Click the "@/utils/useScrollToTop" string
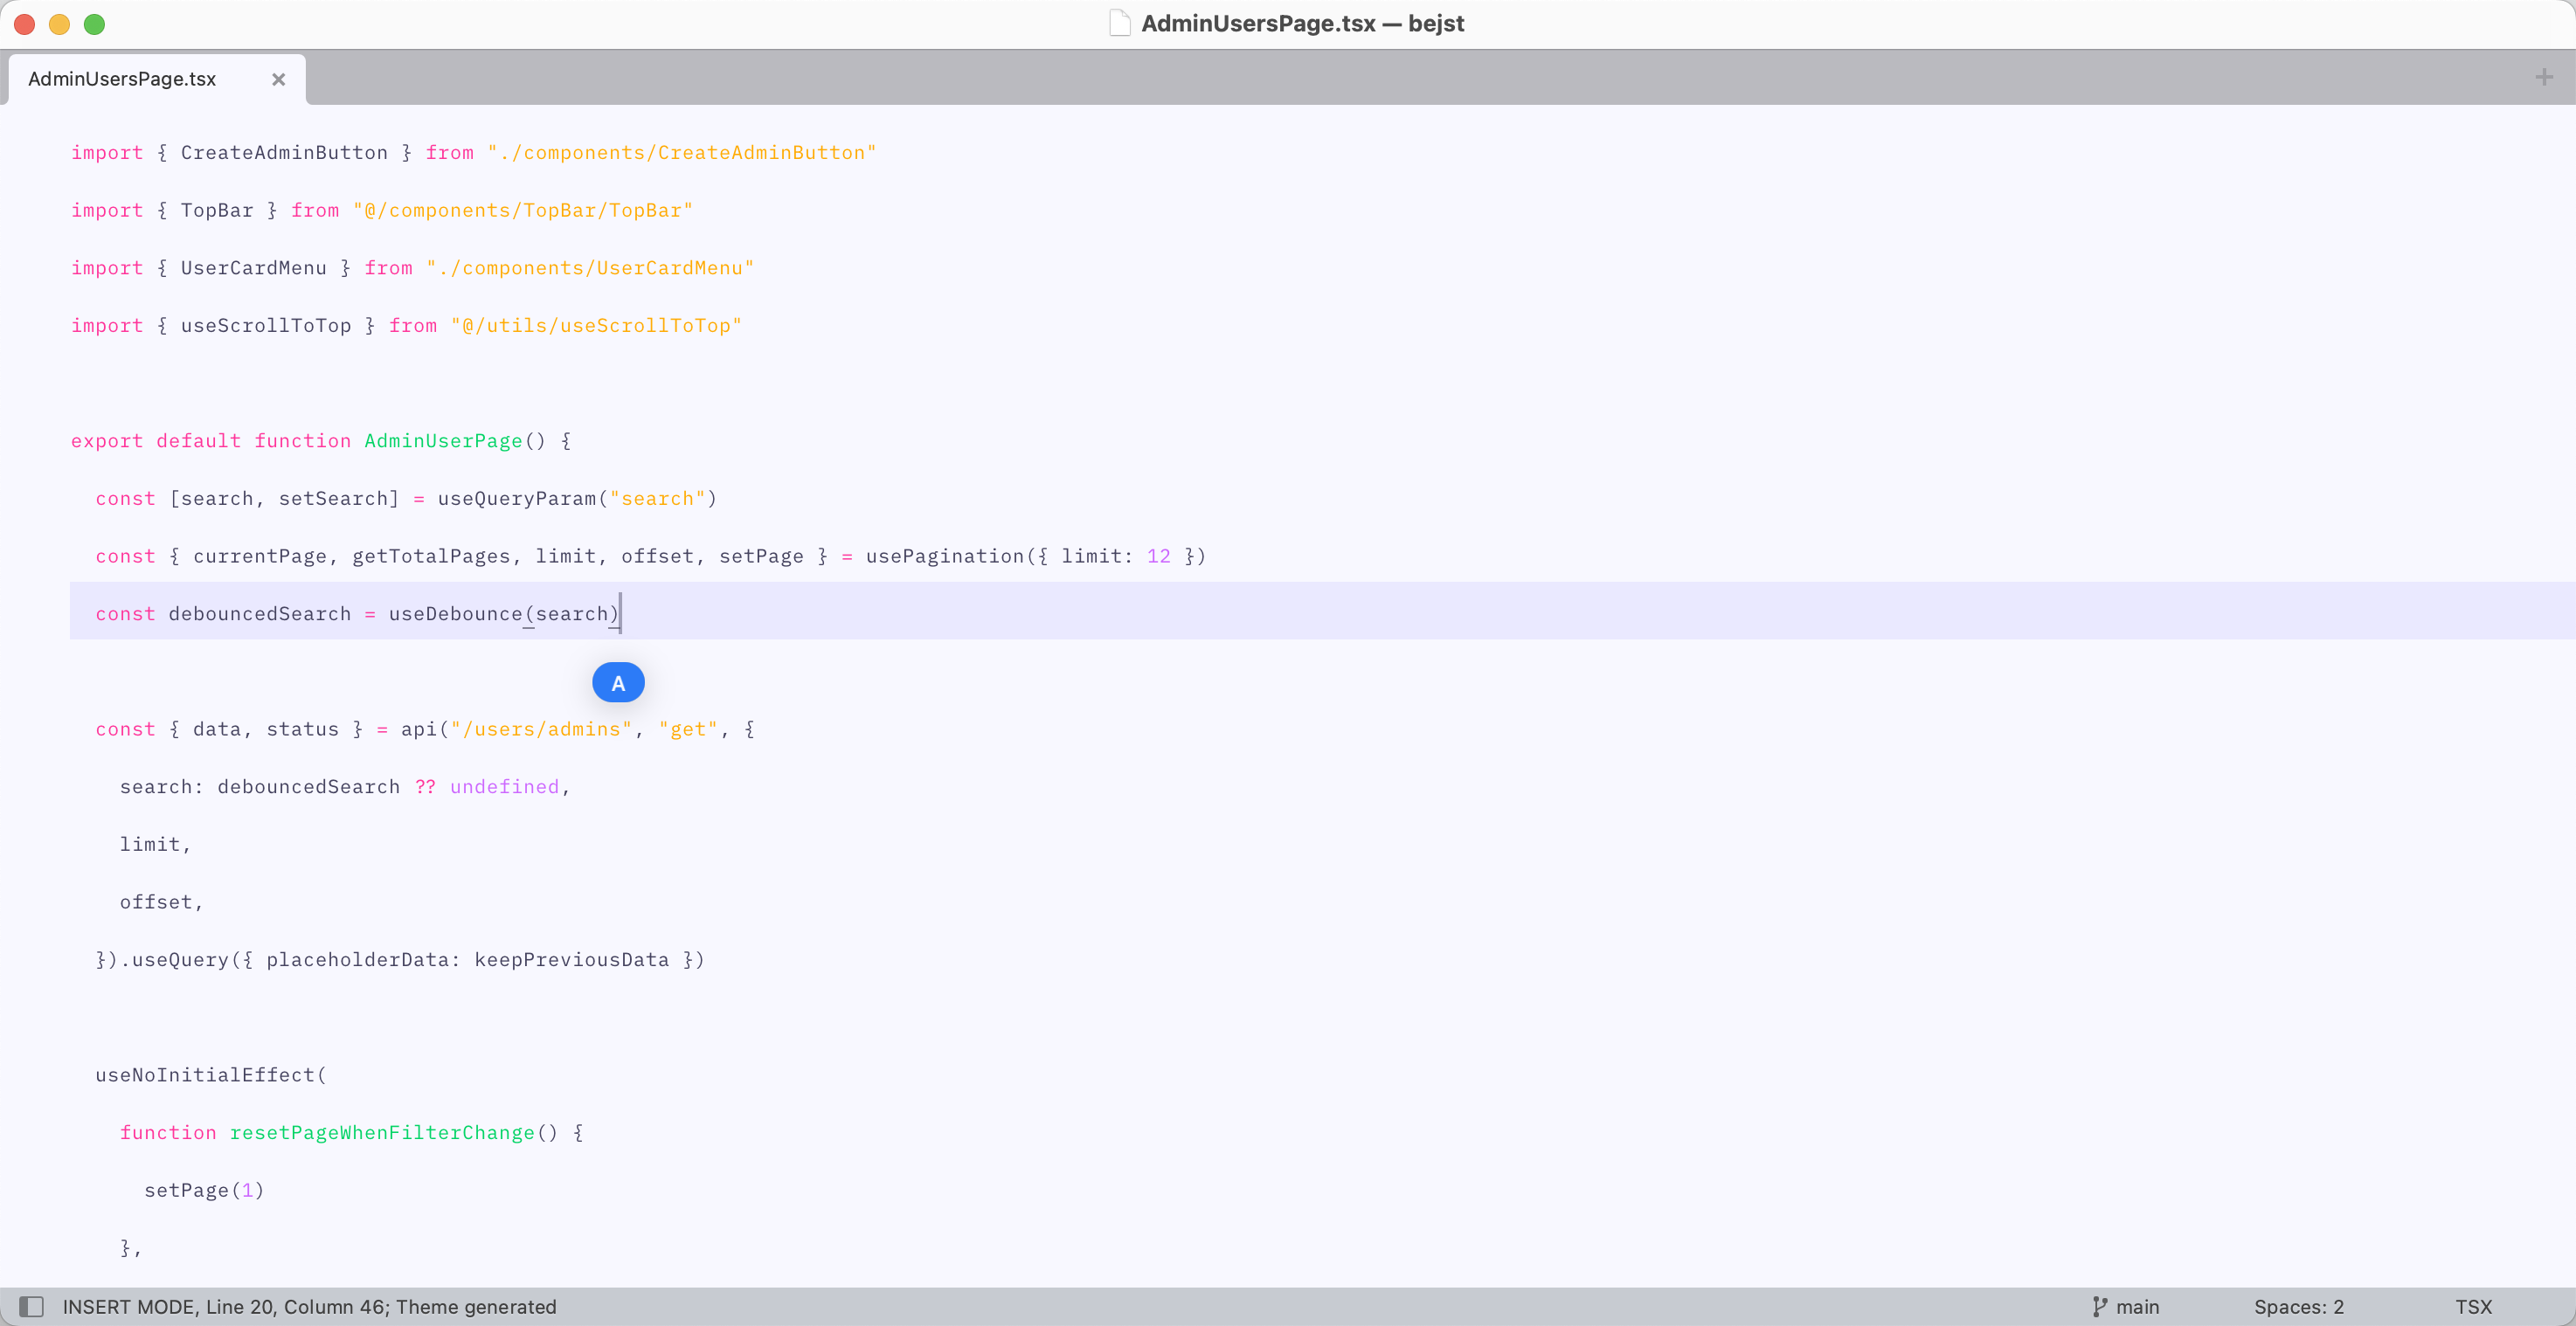Viewport: 2576px width, 1326px height. point(596,325)
